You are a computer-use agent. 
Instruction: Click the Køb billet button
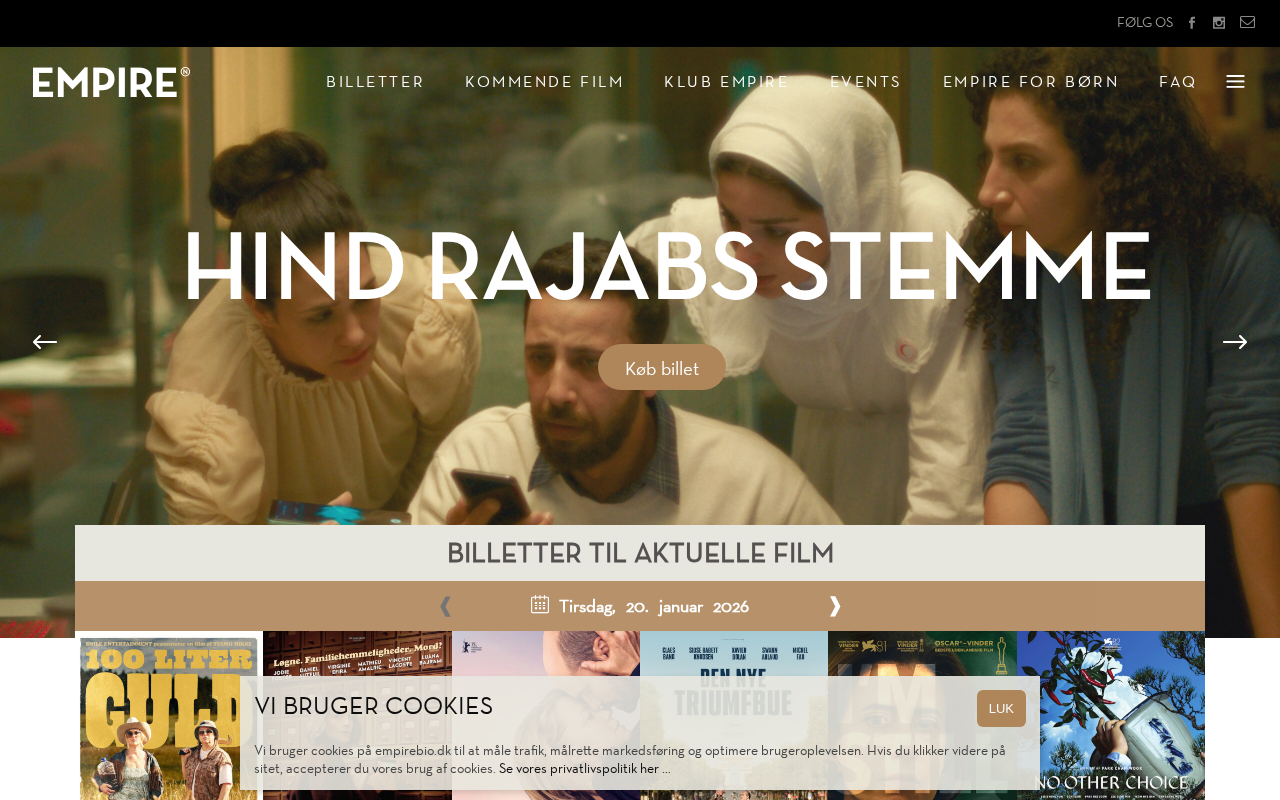pyautogui.click(x=662, y=367)
